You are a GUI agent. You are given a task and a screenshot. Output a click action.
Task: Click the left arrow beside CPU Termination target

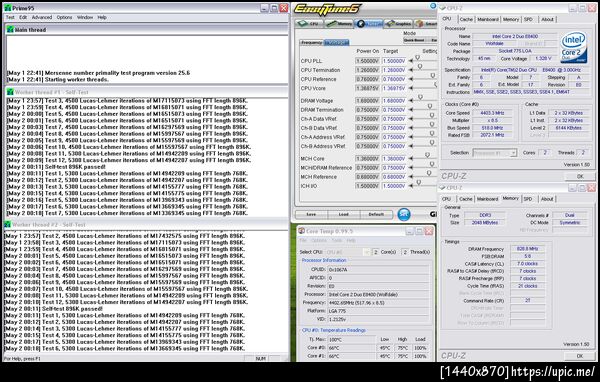point(411,70)
